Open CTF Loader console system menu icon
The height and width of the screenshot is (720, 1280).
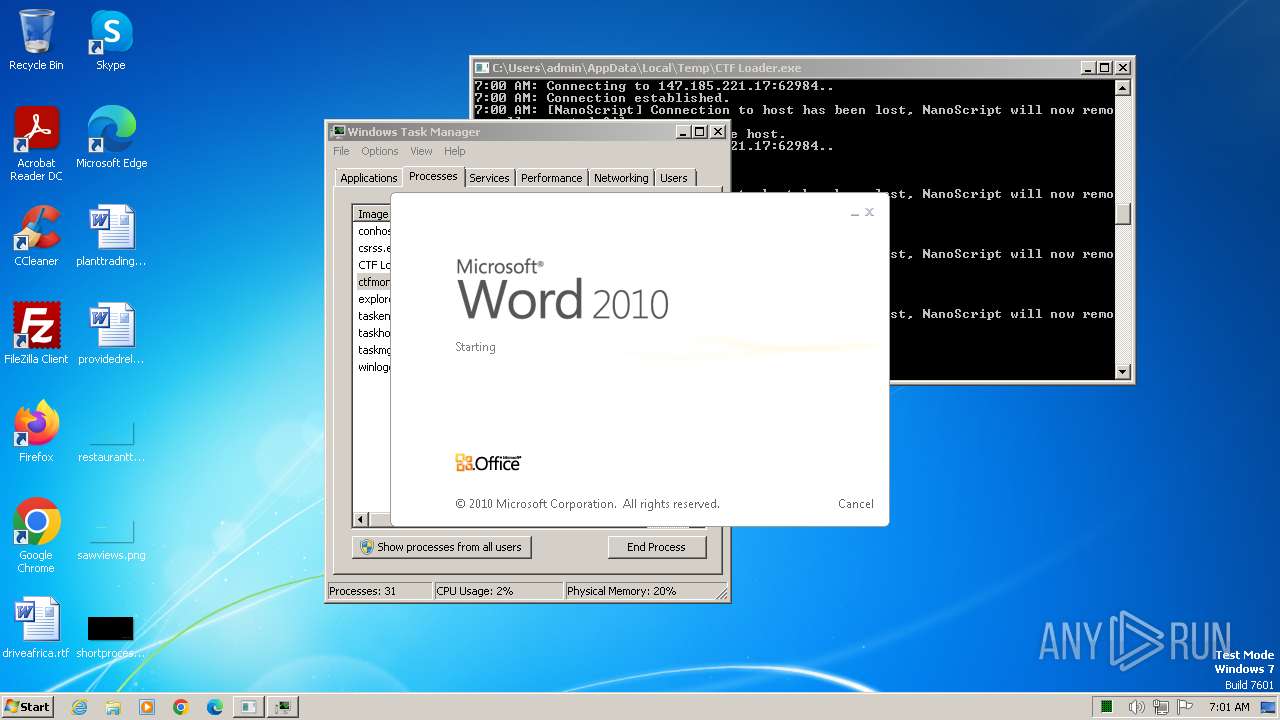[x=482, y=68]
